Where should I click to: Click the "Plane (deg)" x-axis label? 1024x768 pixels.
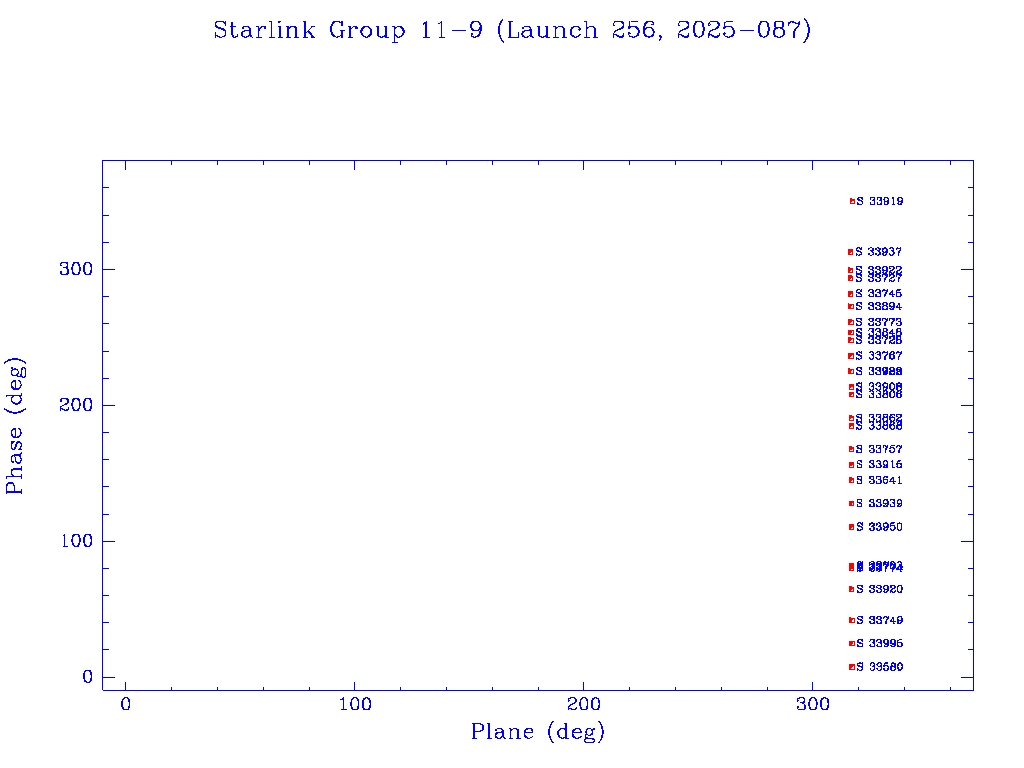pos(538,733)
